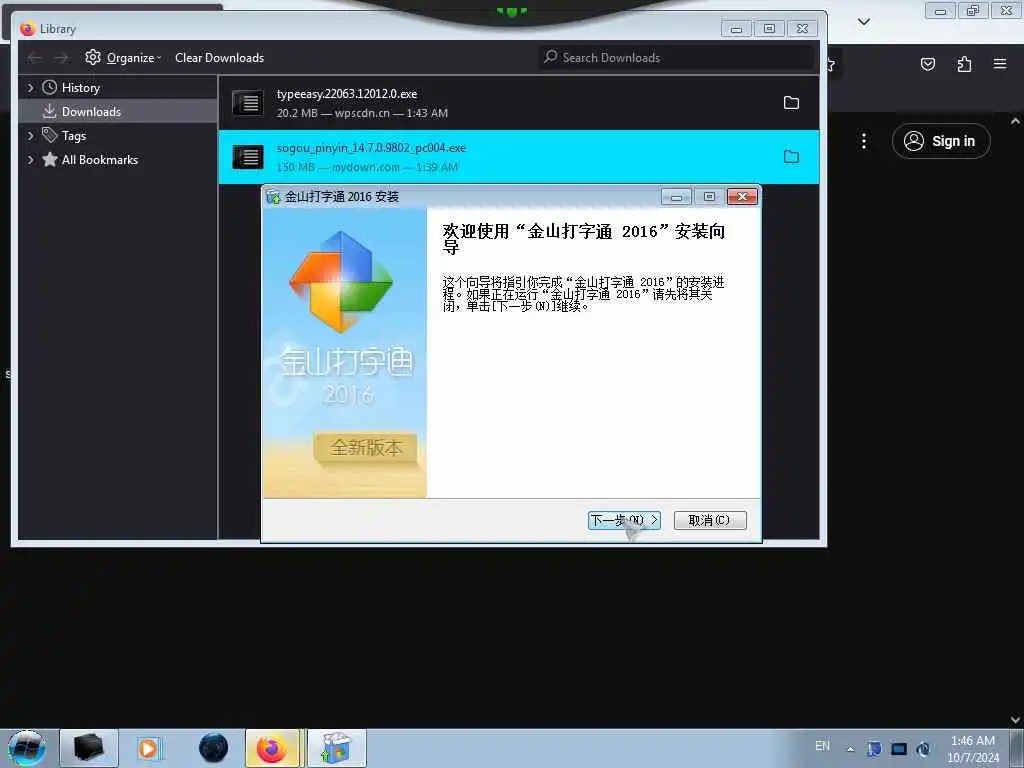Open media player taskbar icon
The width and height of the screenshot is (1024, 768).
[x=149, y=748]
